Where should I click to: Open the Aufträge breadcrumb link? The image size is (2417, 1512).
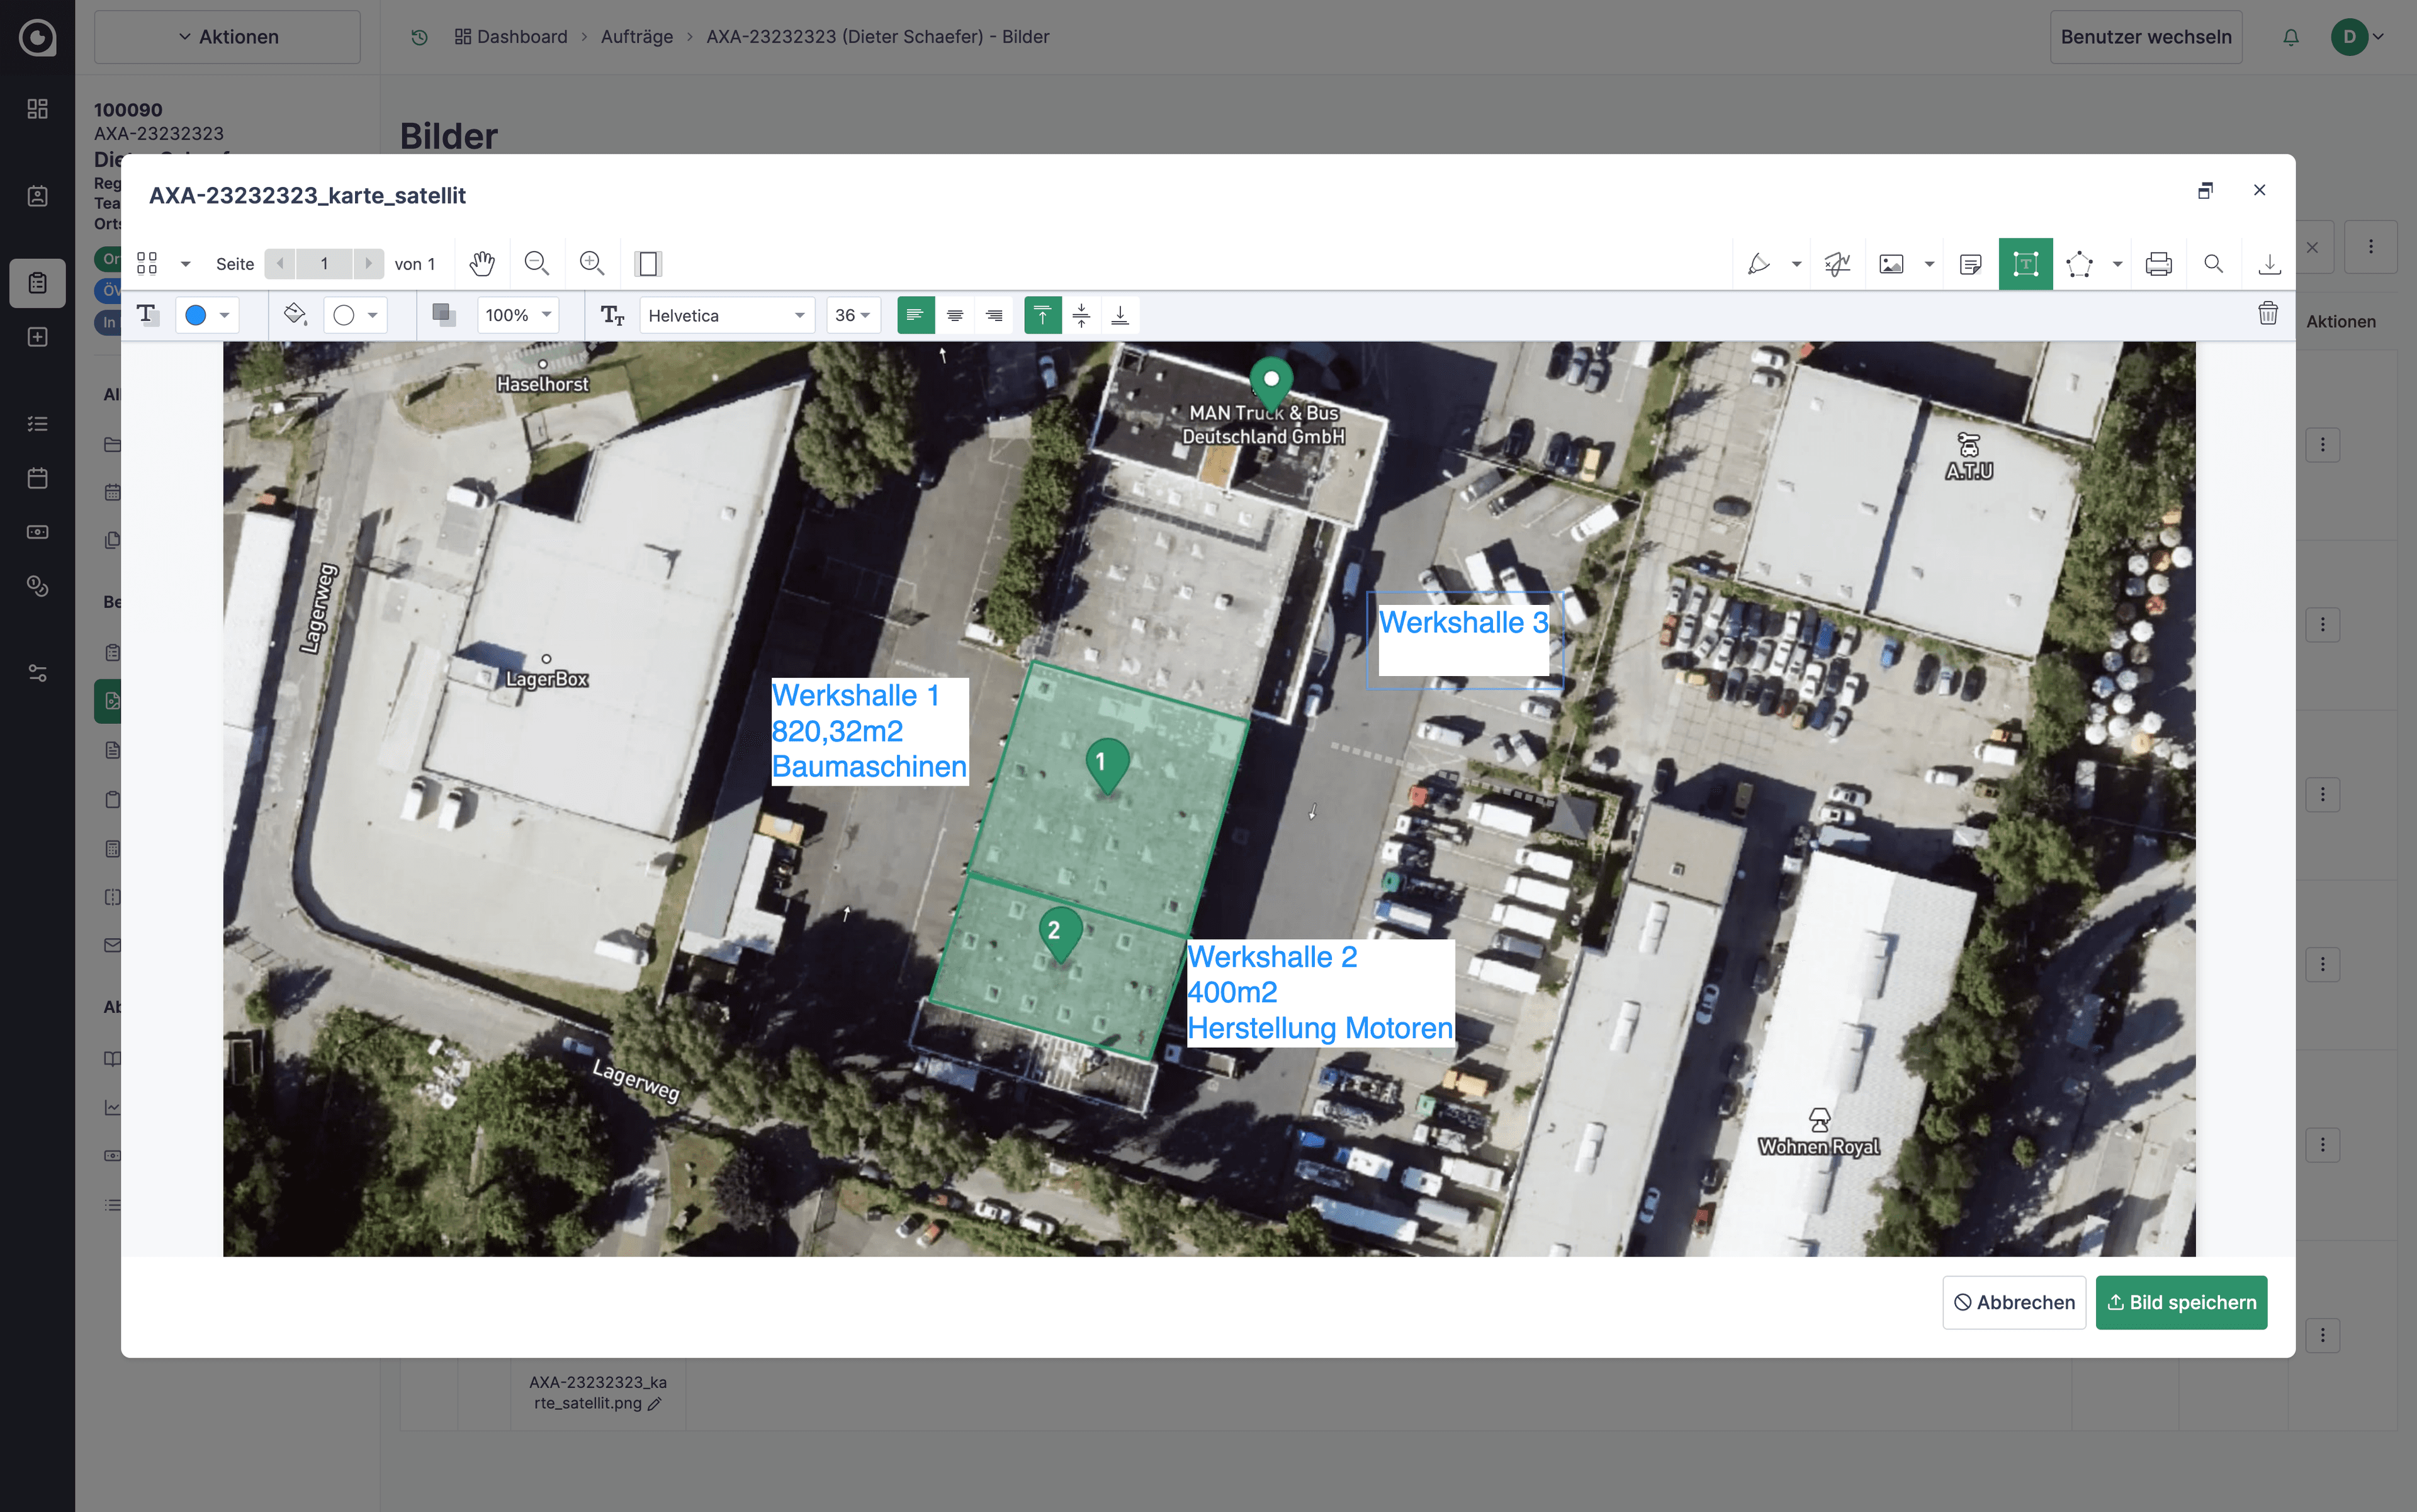637,37
